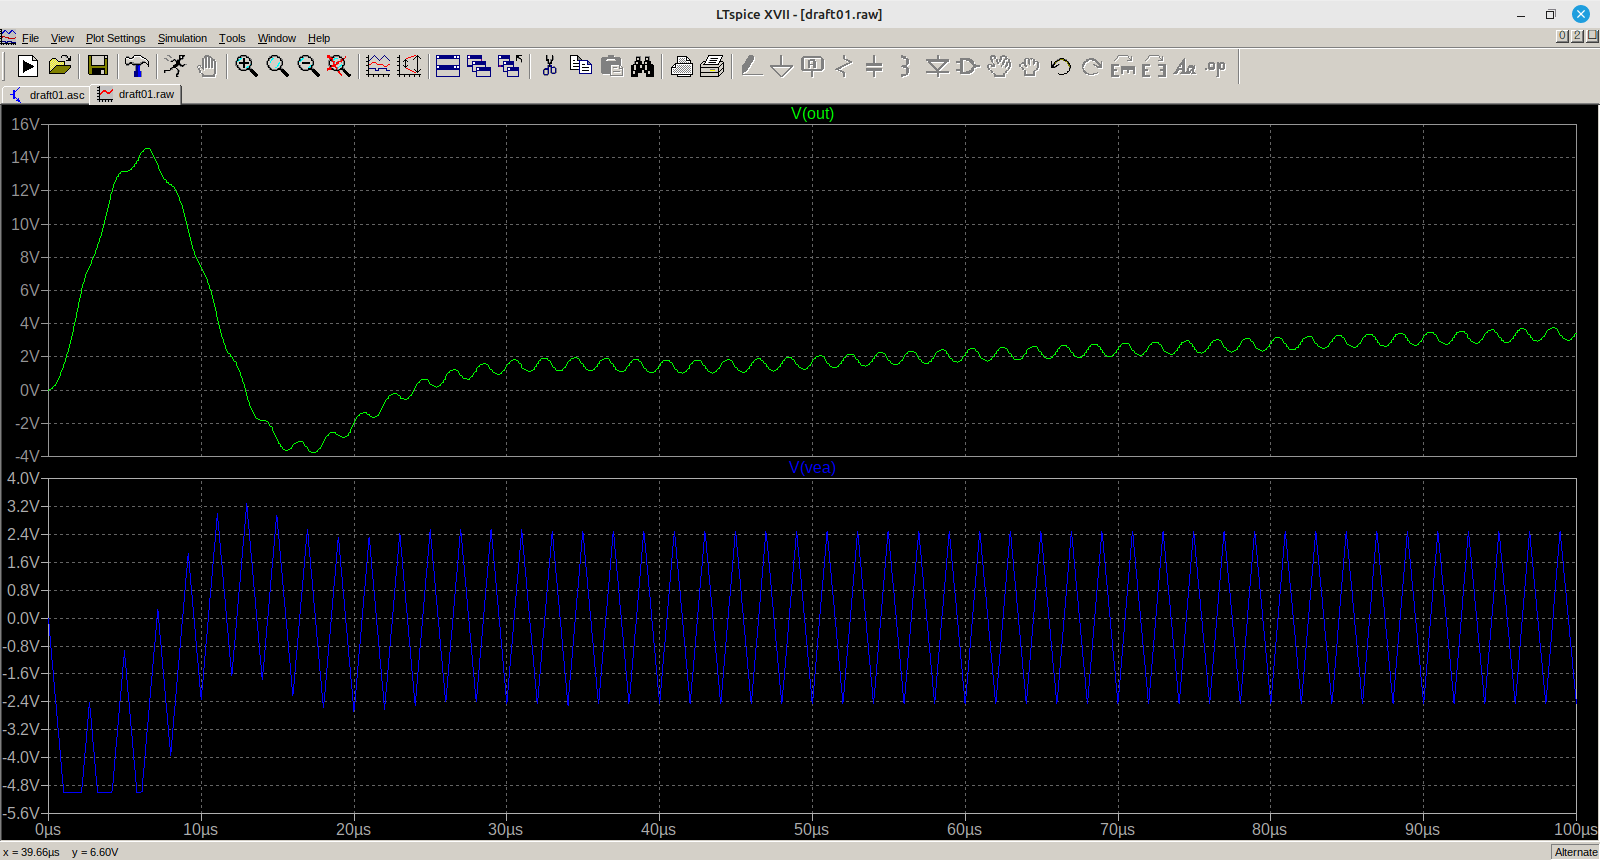1600x860 pixels.
Task: Click the Print Setup icon
Action: pyautogui.click(x=712, y=66)
